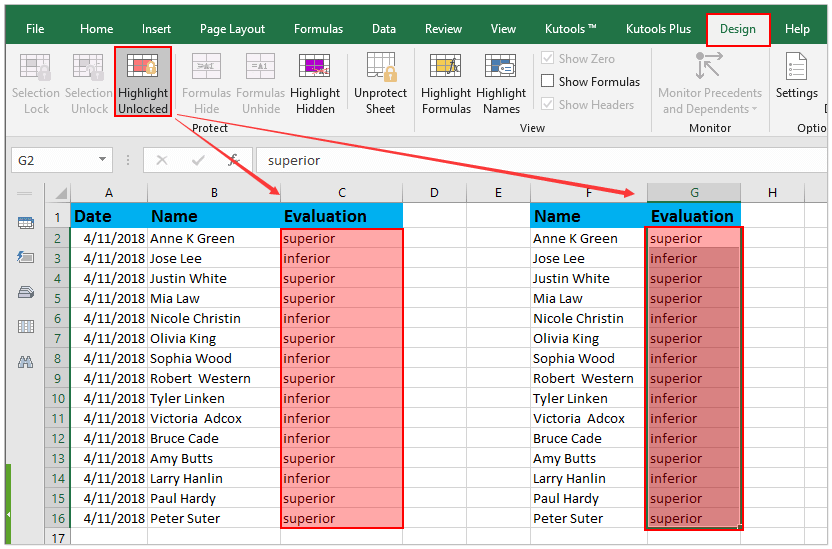The image size is (832, 549).
Task: Open the binoculars find sidebar icon
Action: click(x=25, y=362)
